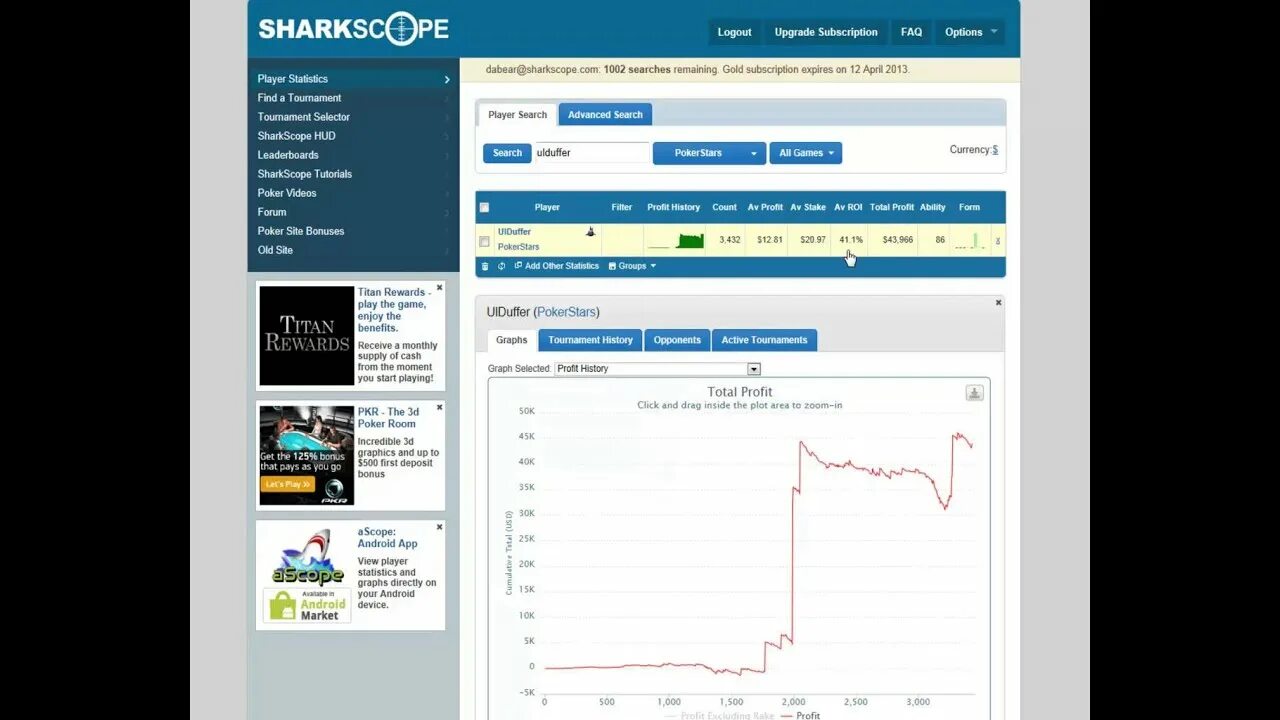Sort by the Av ROI column header
Image resolution: width=1280 pixels, height=720 pixels.
pos(848,207)
